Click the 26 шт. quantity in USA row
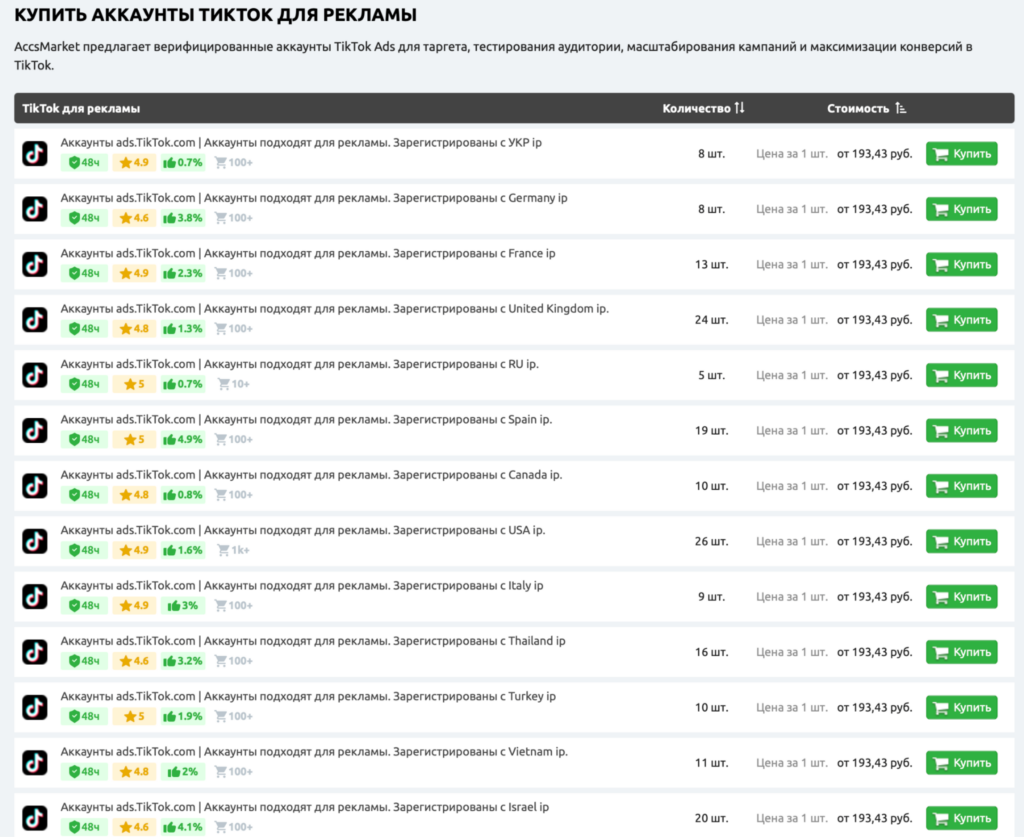This screenshot has width=1024, height=837. point(711,541)
